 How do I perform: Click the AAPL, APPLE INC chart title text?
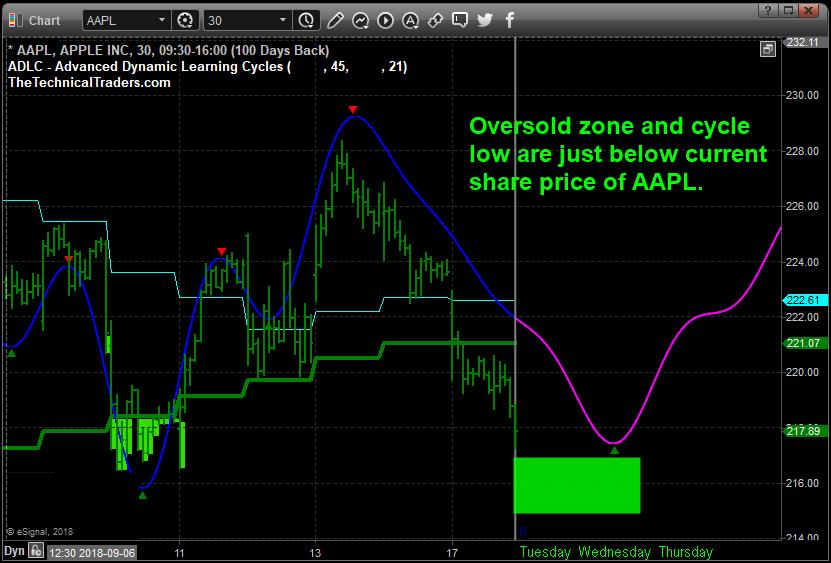pos(169,51)
